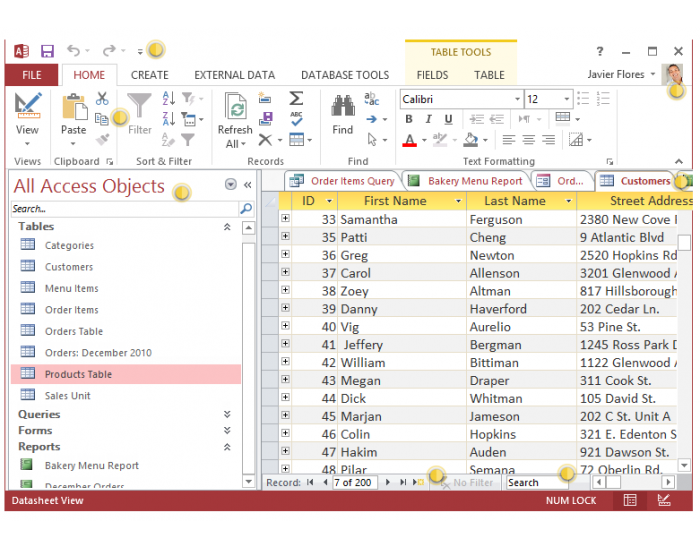
Task: Click the Format Painter brush icon
Action: point(102,140)
